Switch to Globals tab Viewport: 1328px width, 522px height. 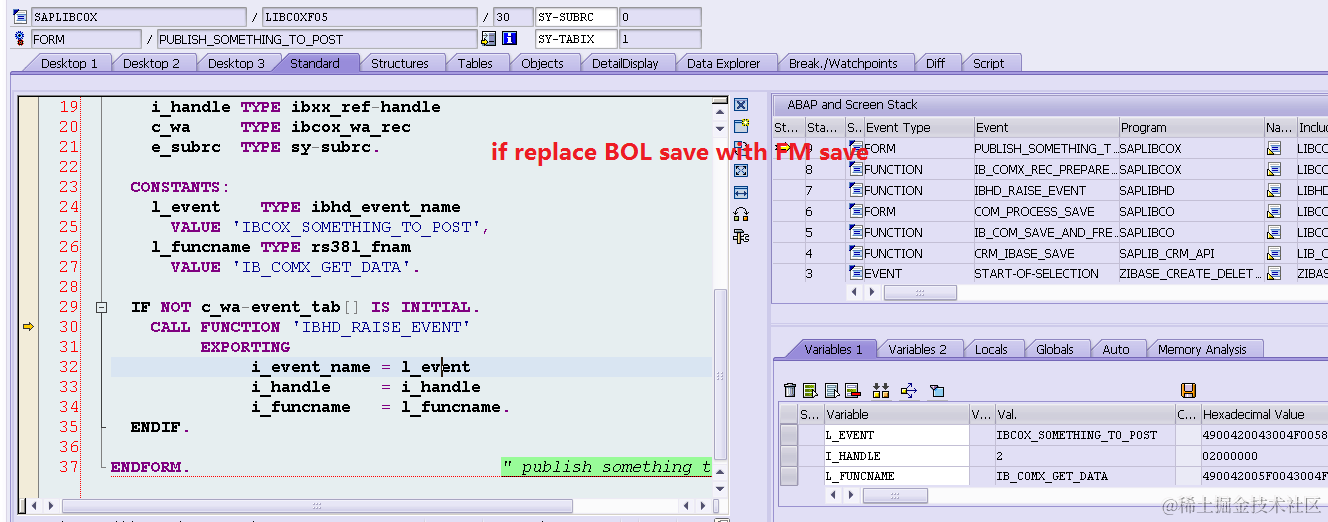tap(1055, 349)
